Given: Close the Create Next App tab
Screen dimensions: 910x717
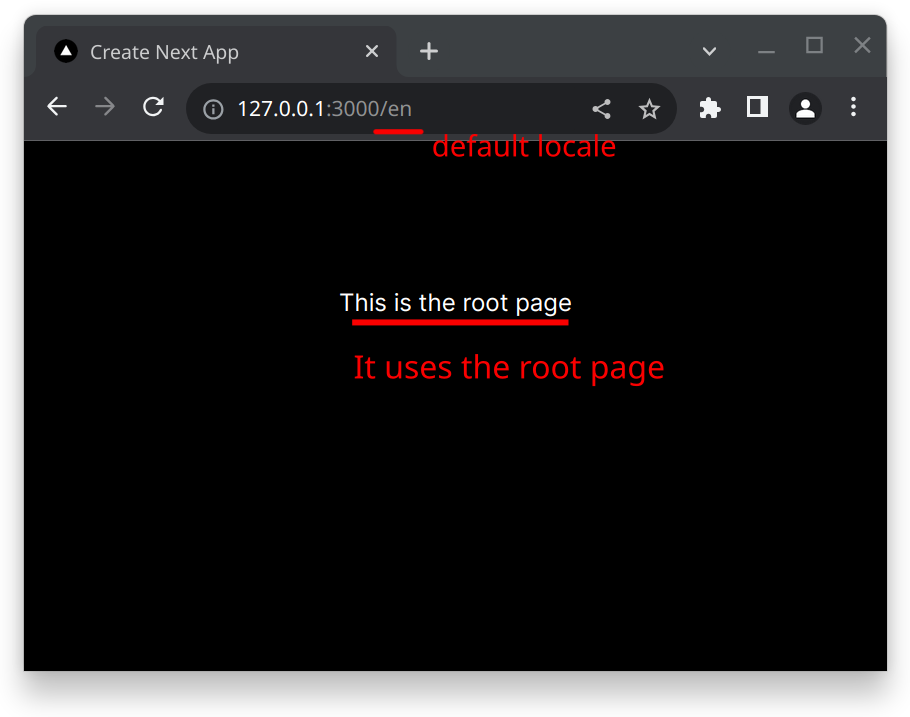Looking at the screenshot, I should pos(371,51).
